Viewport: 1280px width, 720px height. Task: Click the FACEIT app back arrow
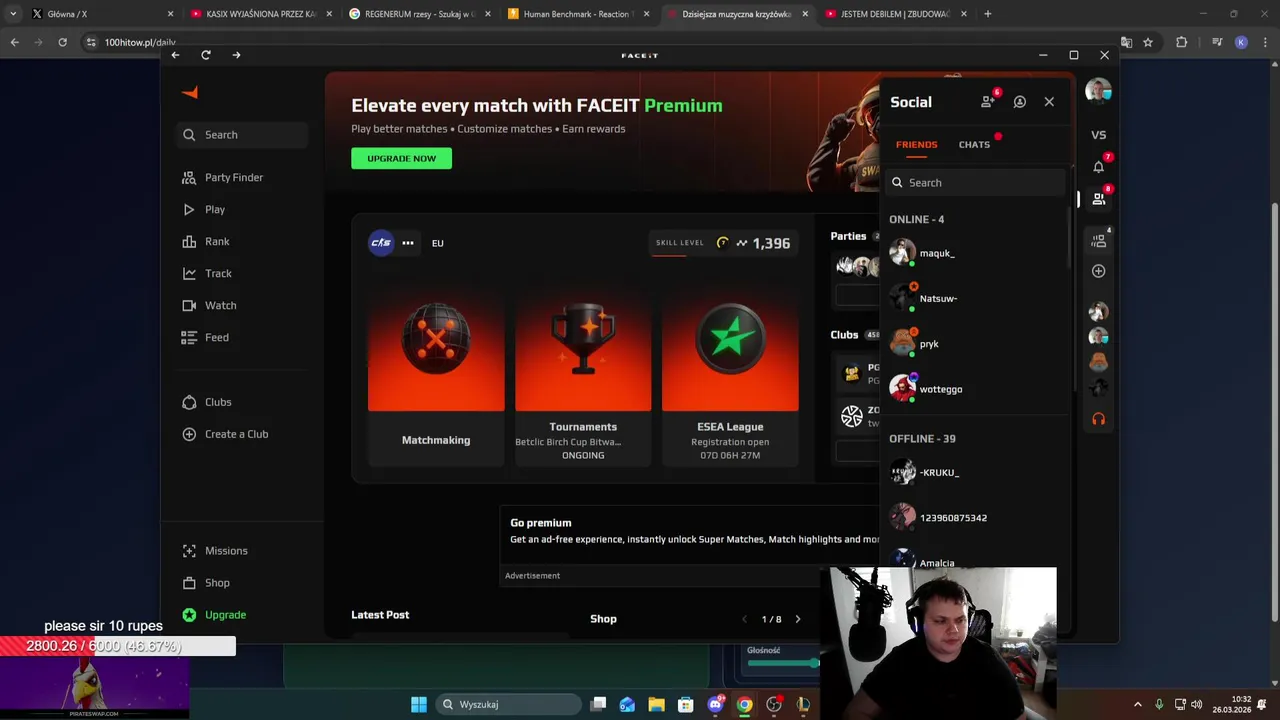click(x=175, y=55)
